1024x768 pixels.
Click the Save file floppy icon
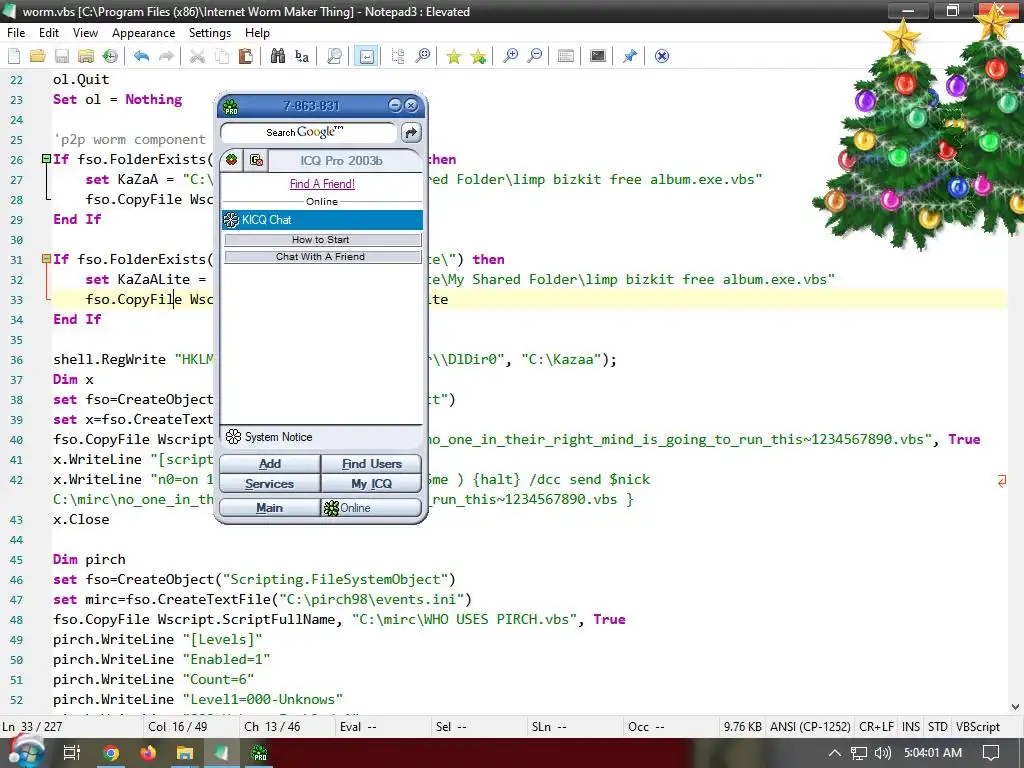(x=62, y=56)
